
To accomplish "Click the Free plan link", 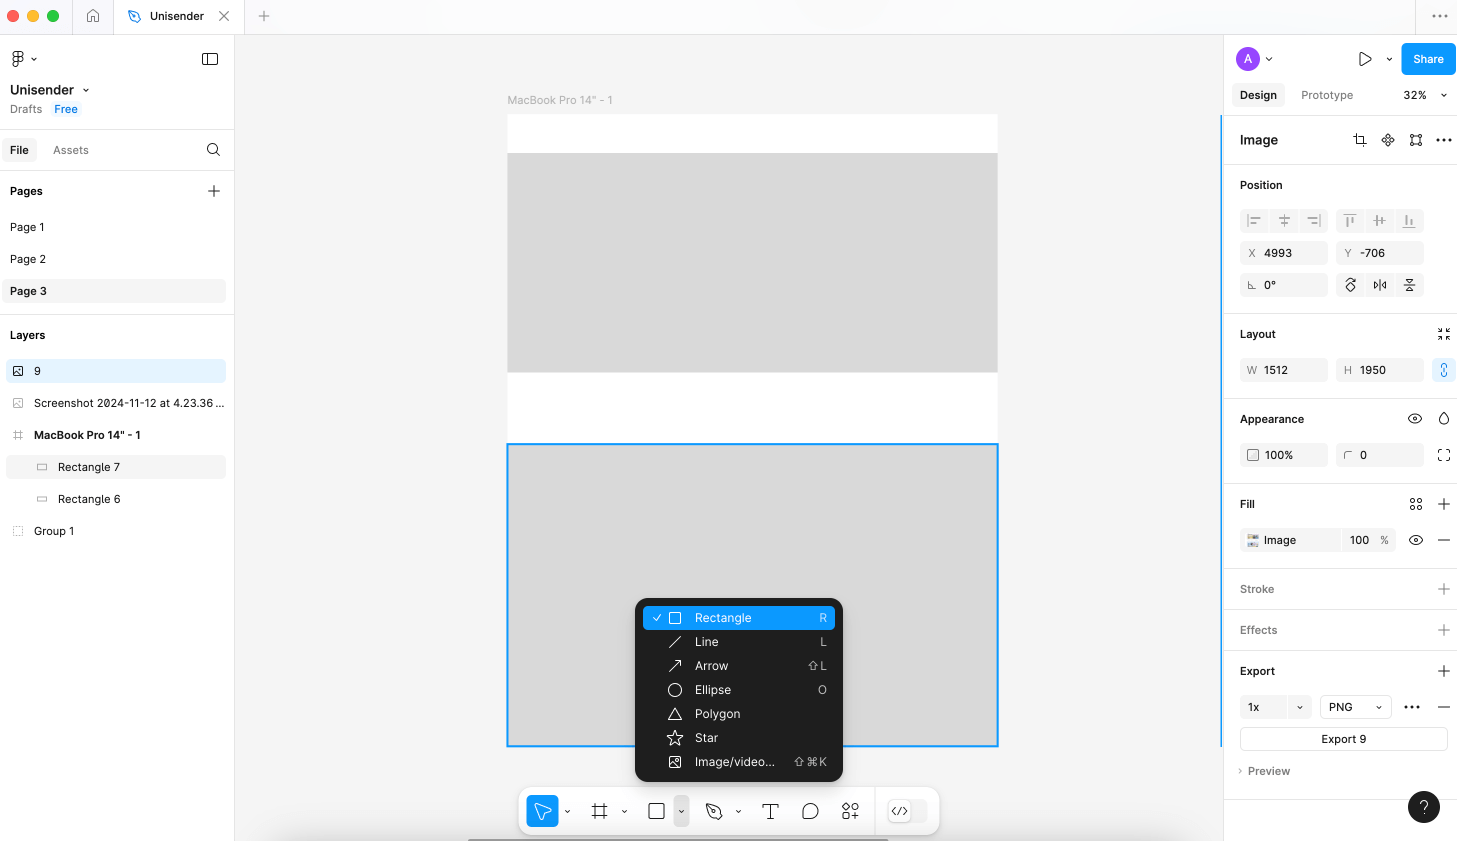I will tap(66, 109).
